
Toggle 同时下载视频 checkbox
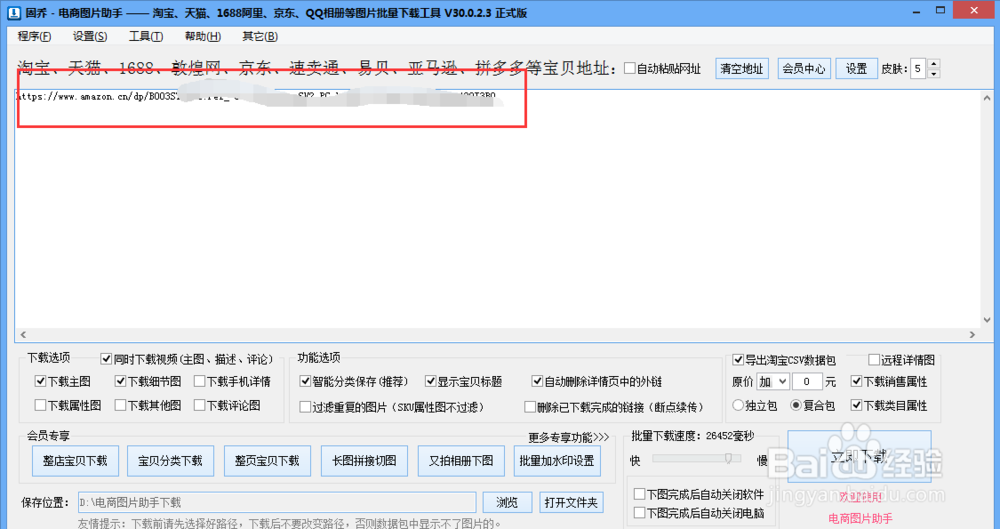point(107,359)
